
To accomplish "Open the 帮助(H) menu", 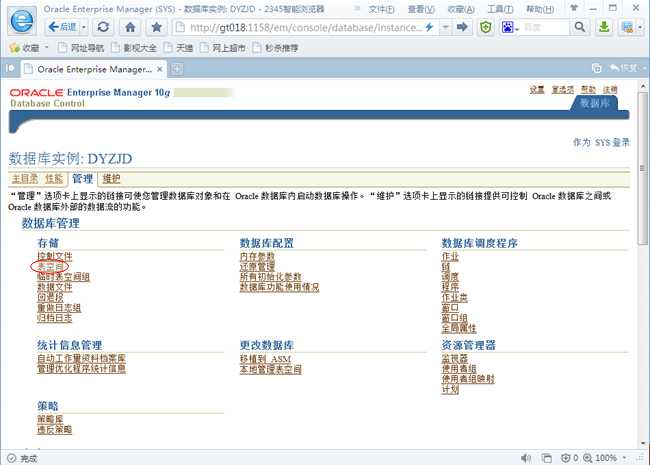I will tap(540, 9).
